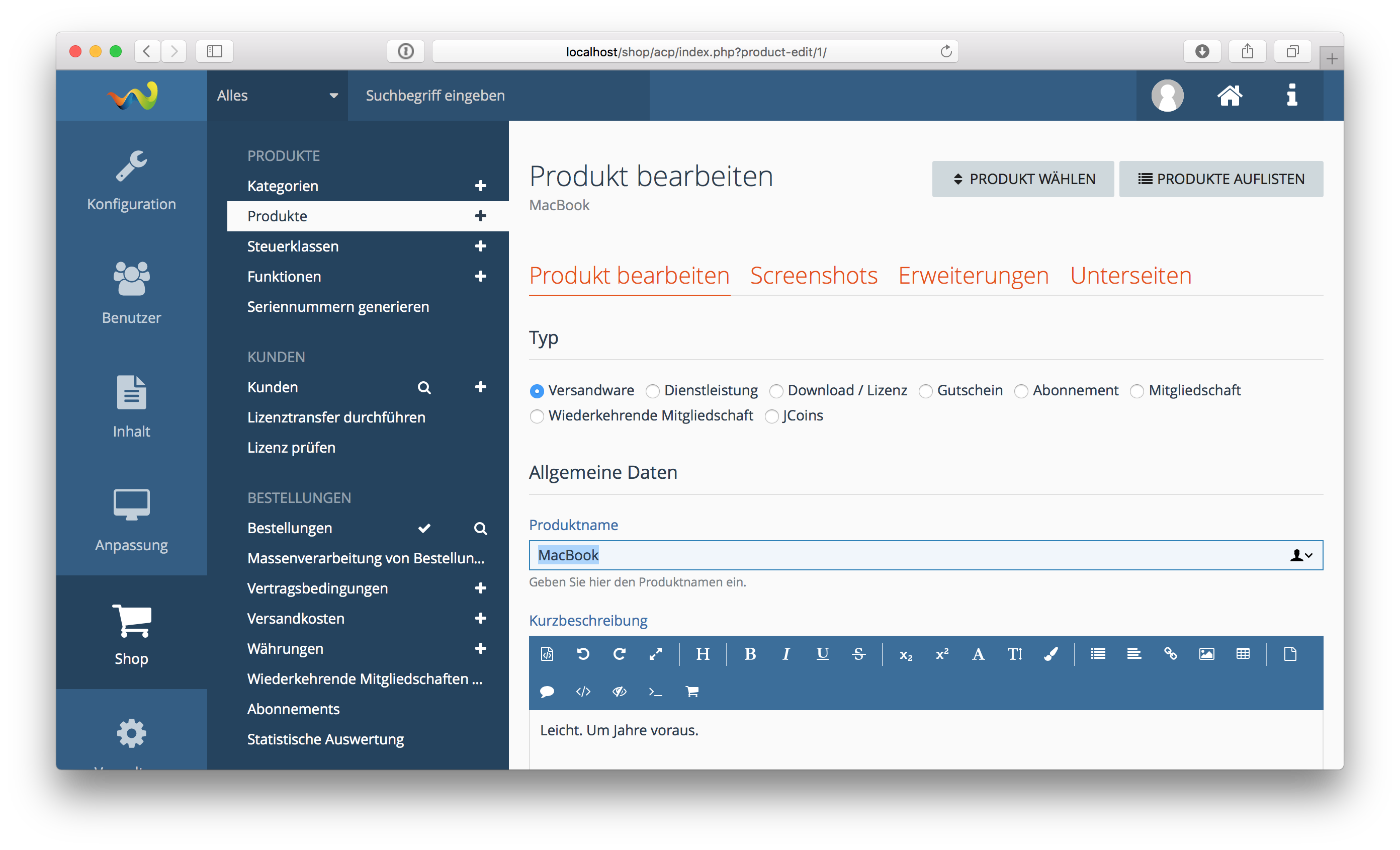Open the Erweiterungen tab
This screenshot has width=1400, height=850.
(x=973, y=276)
